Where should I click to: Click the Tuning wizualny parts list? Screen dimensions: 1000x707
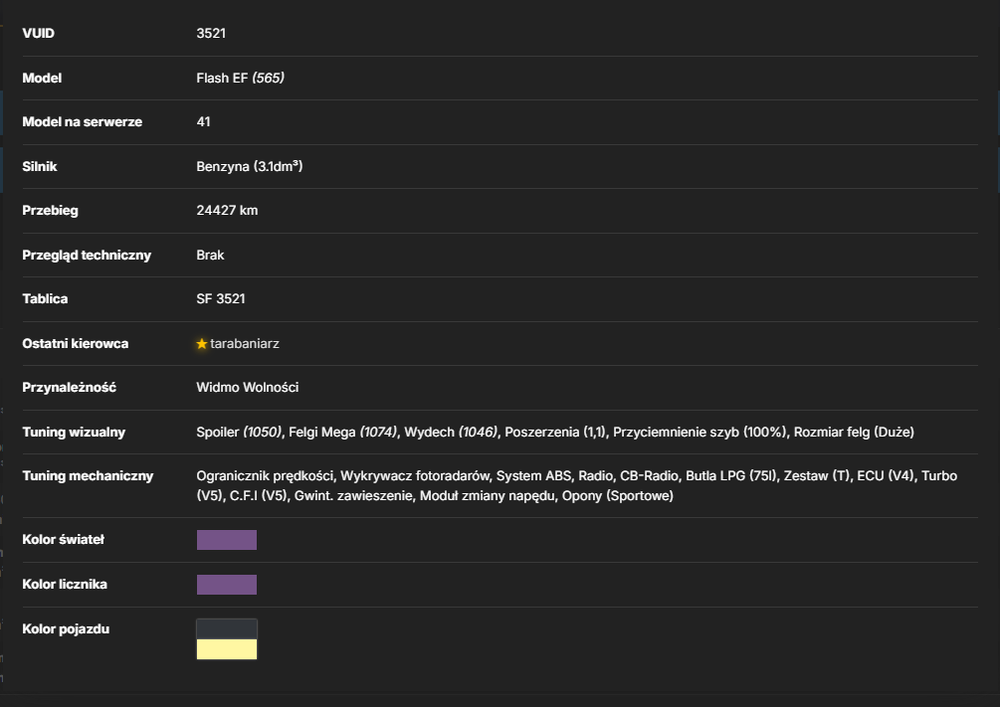tap(555, 432)
